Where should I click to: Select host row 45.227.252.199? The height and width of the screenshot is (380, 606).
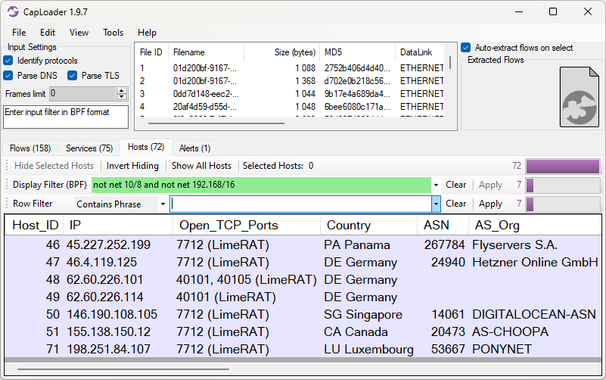click(303, 245)
